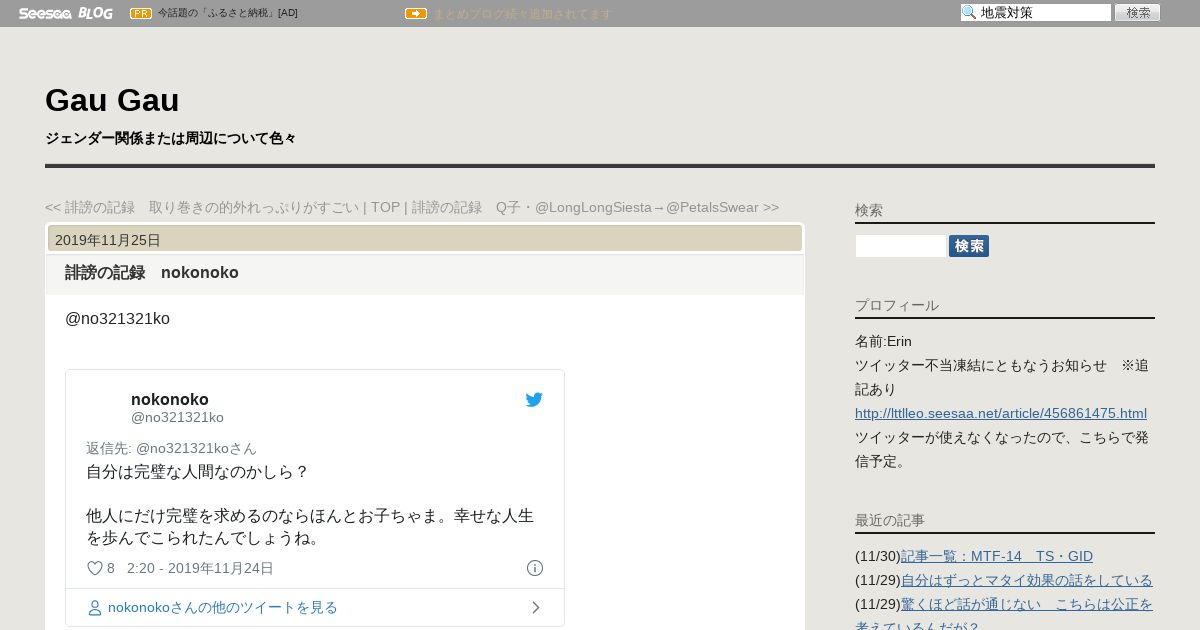
Task: Open nokonokoさんの他のツイートを見る link
Action: 223,608
